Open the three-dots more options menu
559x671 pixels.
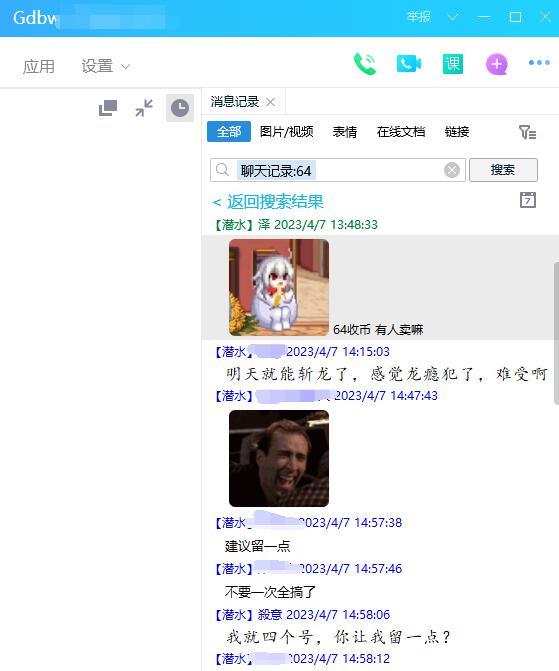tap(539, 62)
